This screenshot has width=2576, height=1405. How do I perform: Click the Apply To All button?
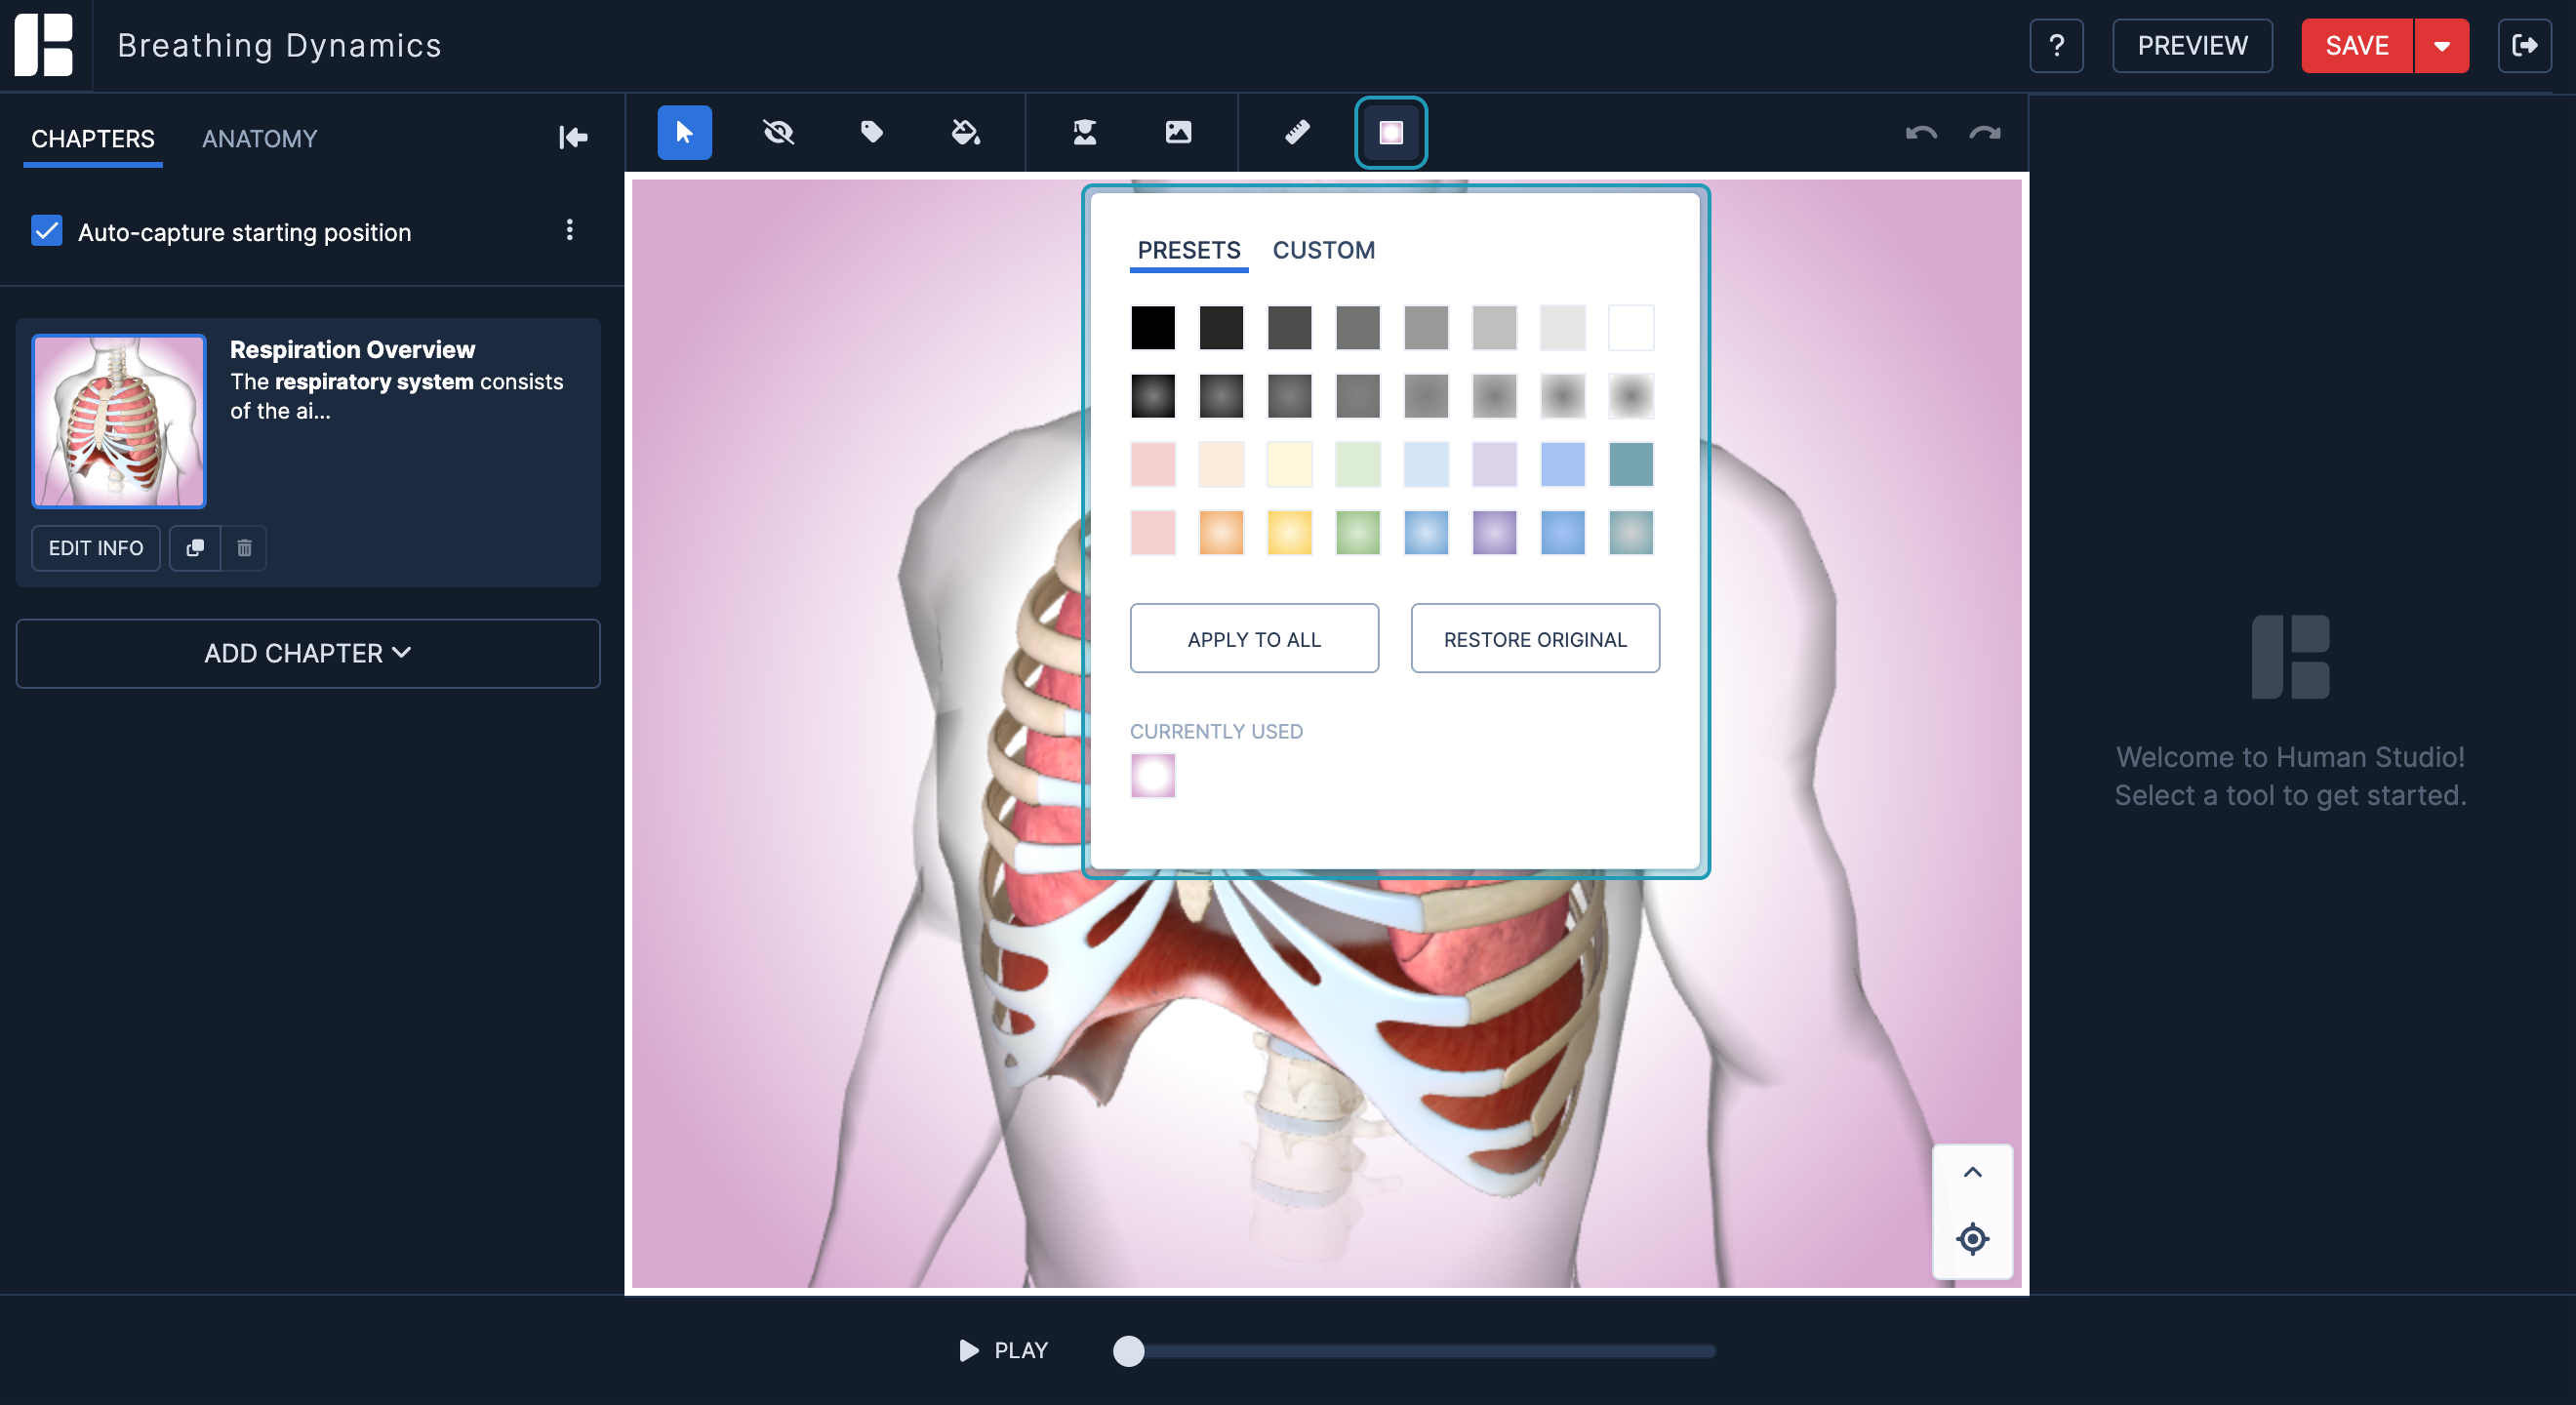point(1254,638)
